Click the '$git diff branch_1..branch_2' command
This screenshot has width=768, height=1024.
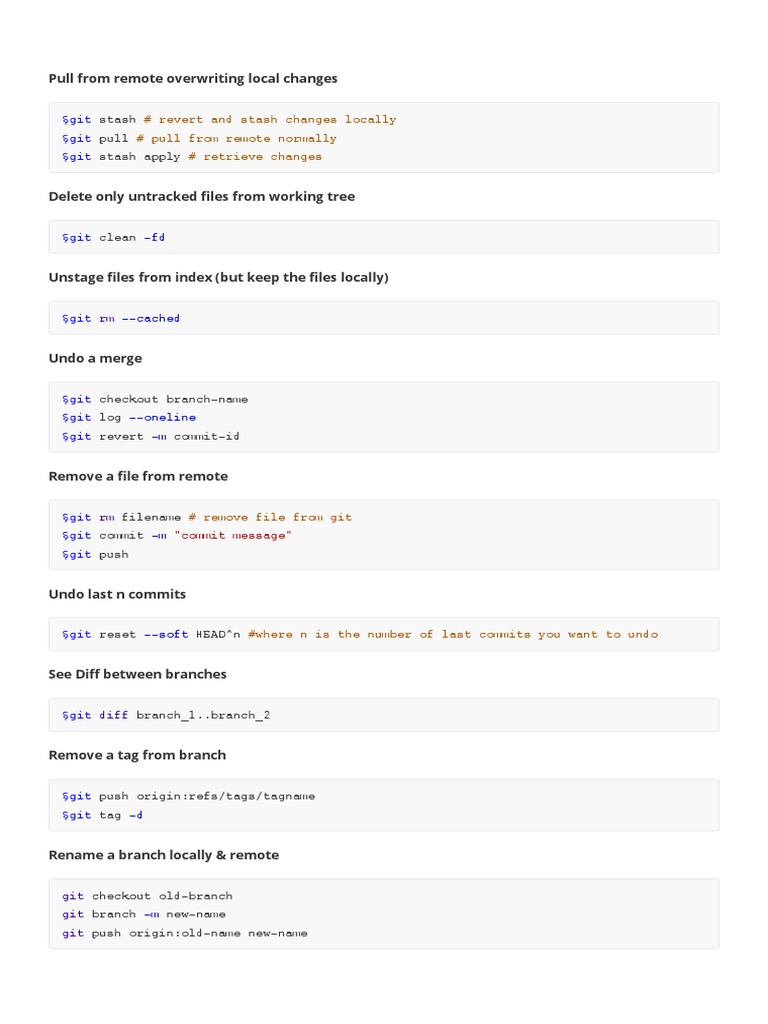166,715
